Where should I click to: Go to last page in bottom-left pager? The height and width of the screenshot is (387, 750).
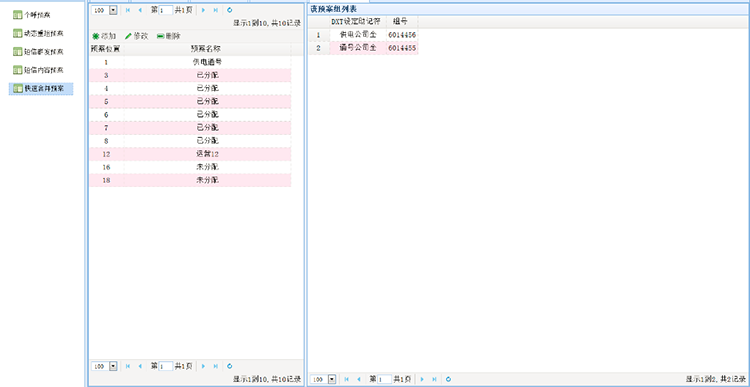pos(215,366)
